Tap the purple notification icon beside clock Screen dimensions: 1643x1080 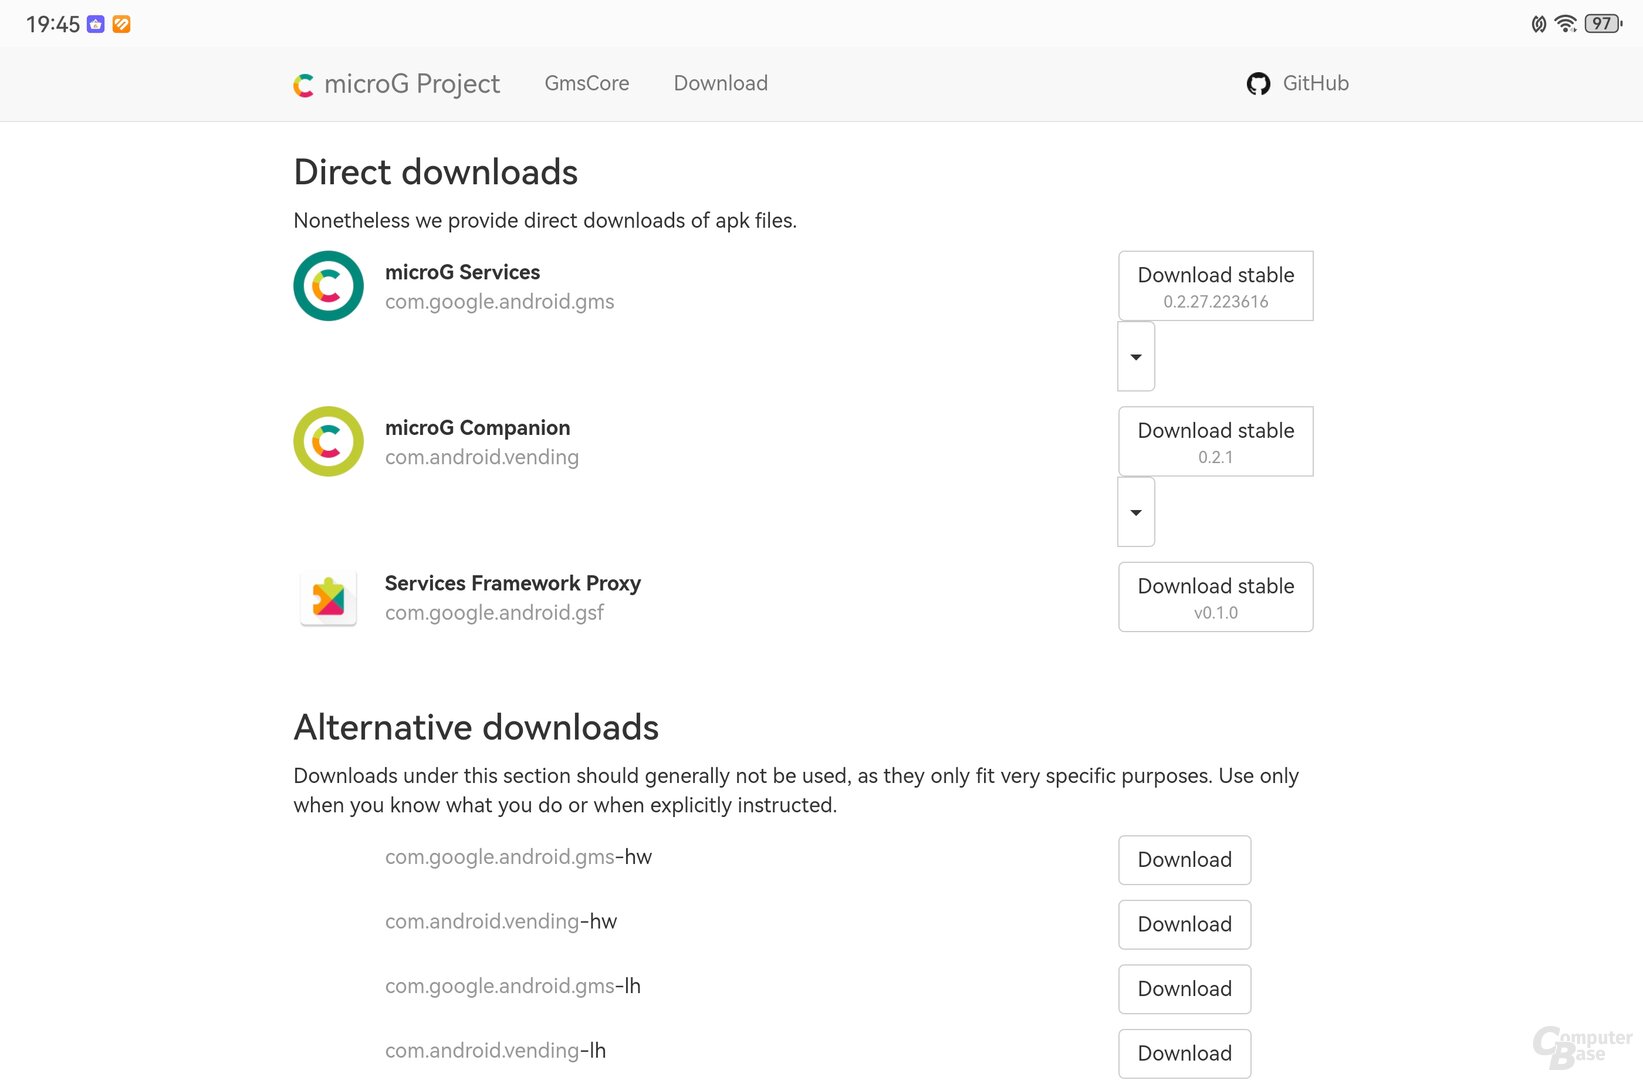pos(96,24)
